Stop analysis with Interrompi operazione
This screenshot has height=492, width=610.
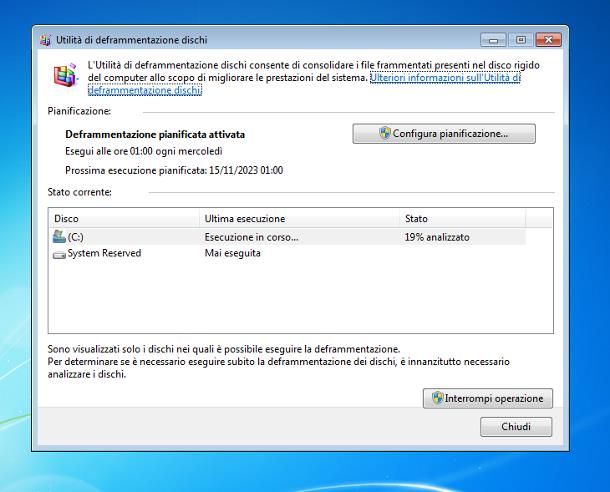point(488,398)
